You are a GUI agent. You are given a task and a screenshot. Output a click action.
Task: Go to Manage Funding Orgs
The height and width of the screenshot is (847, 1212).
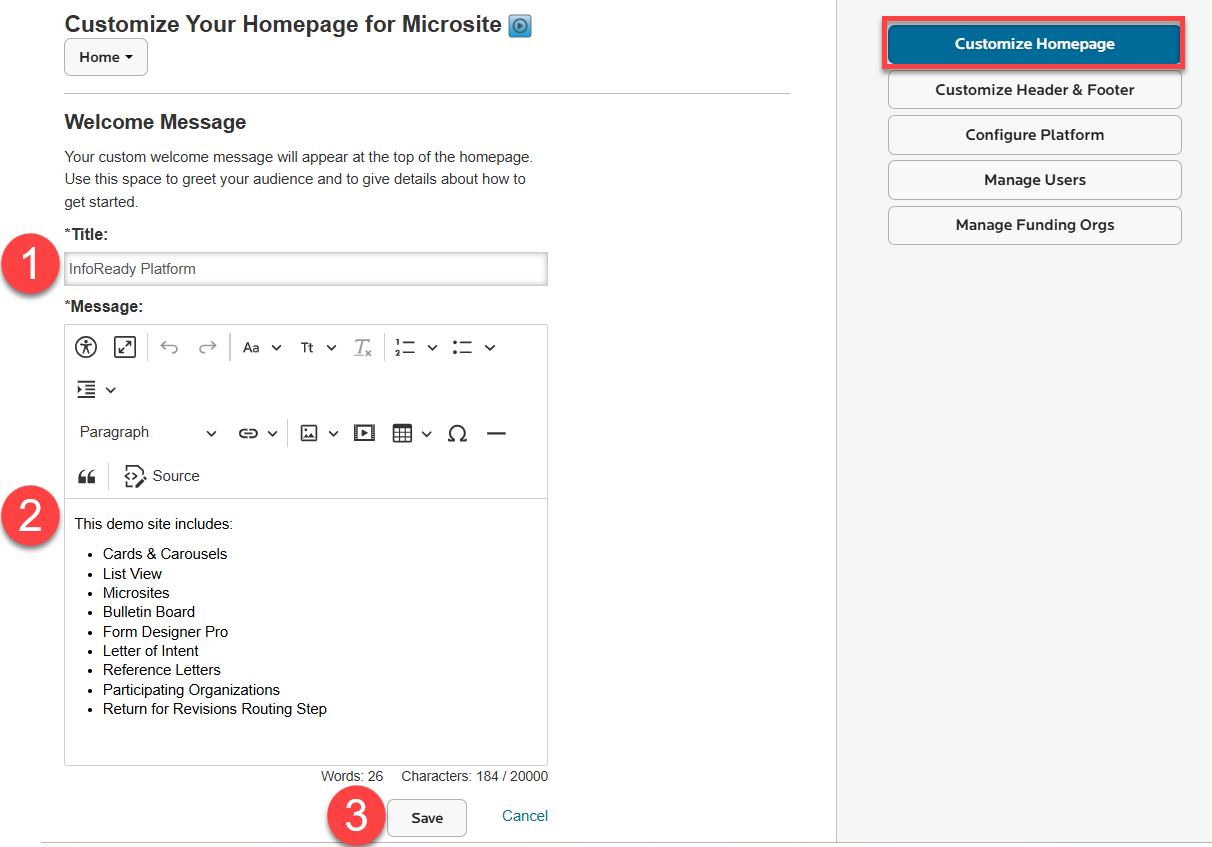(x=1034, y=225)
